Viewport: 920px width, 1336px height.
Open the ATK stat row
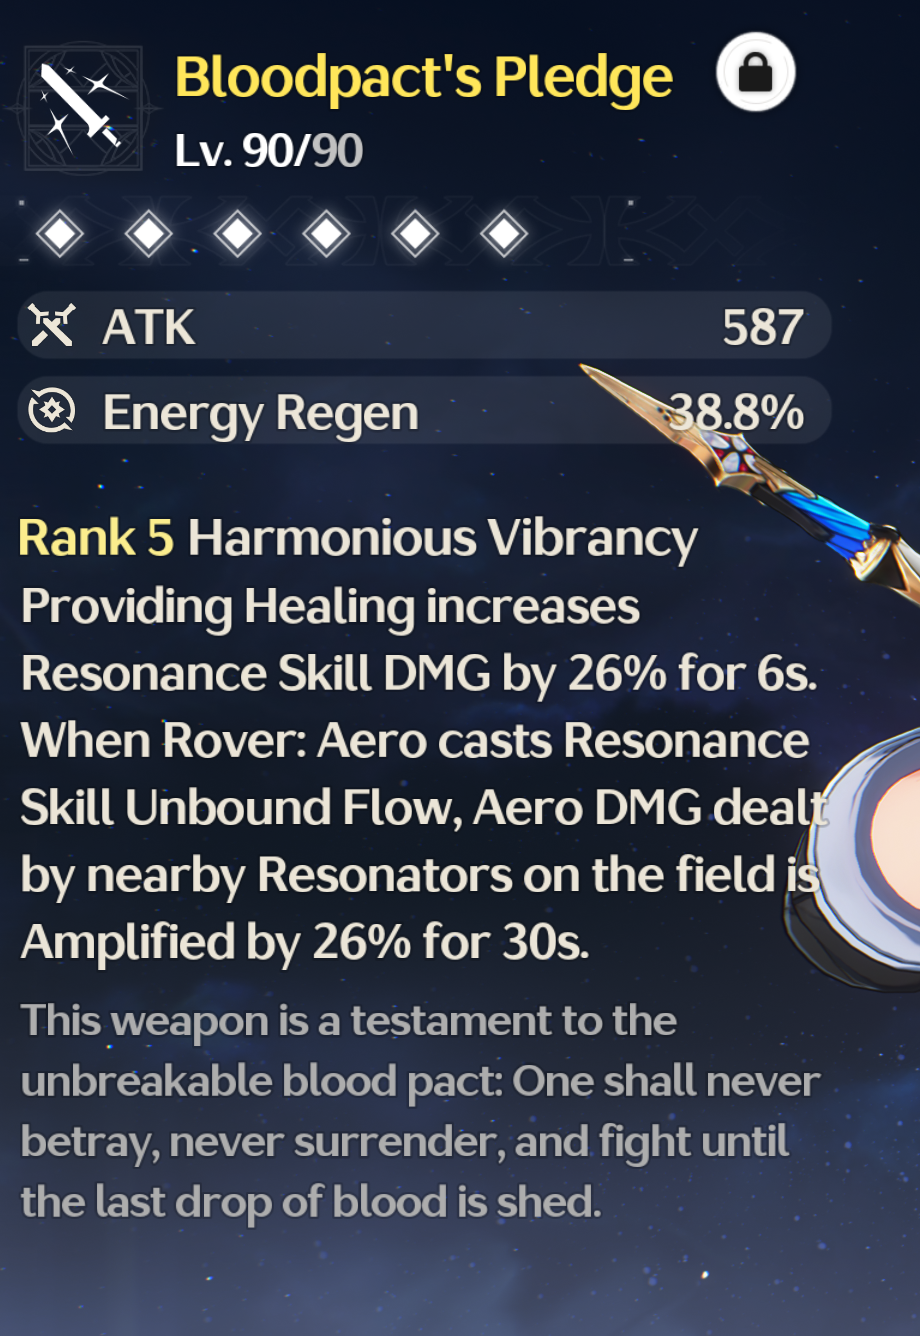(x=424, y=326)
